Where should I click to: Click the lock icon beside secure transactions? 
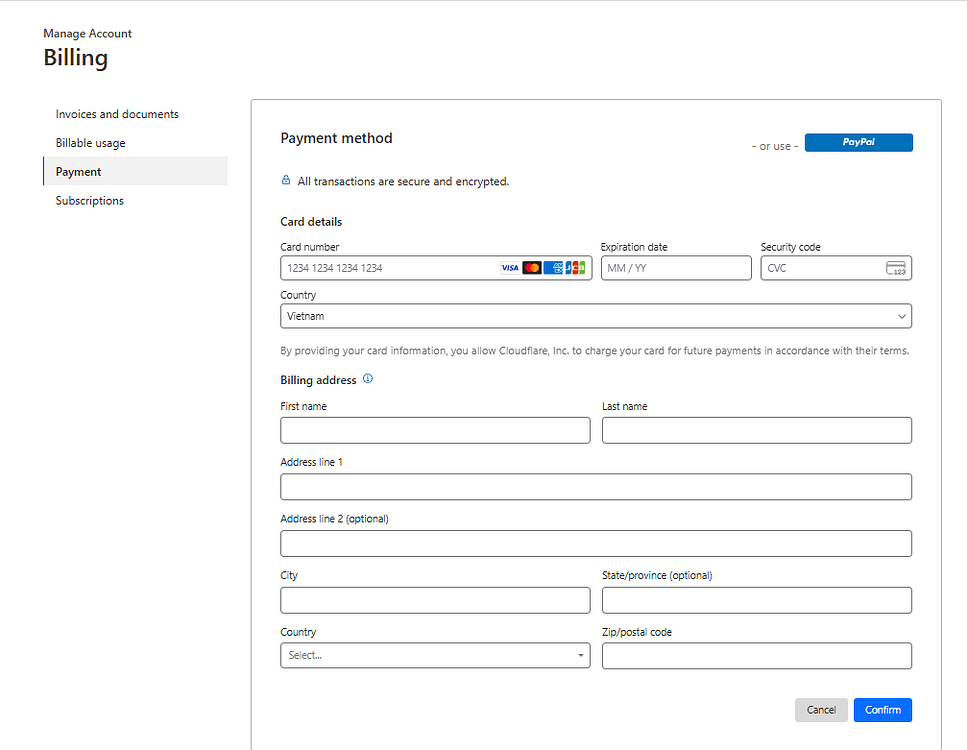(286, 181)
